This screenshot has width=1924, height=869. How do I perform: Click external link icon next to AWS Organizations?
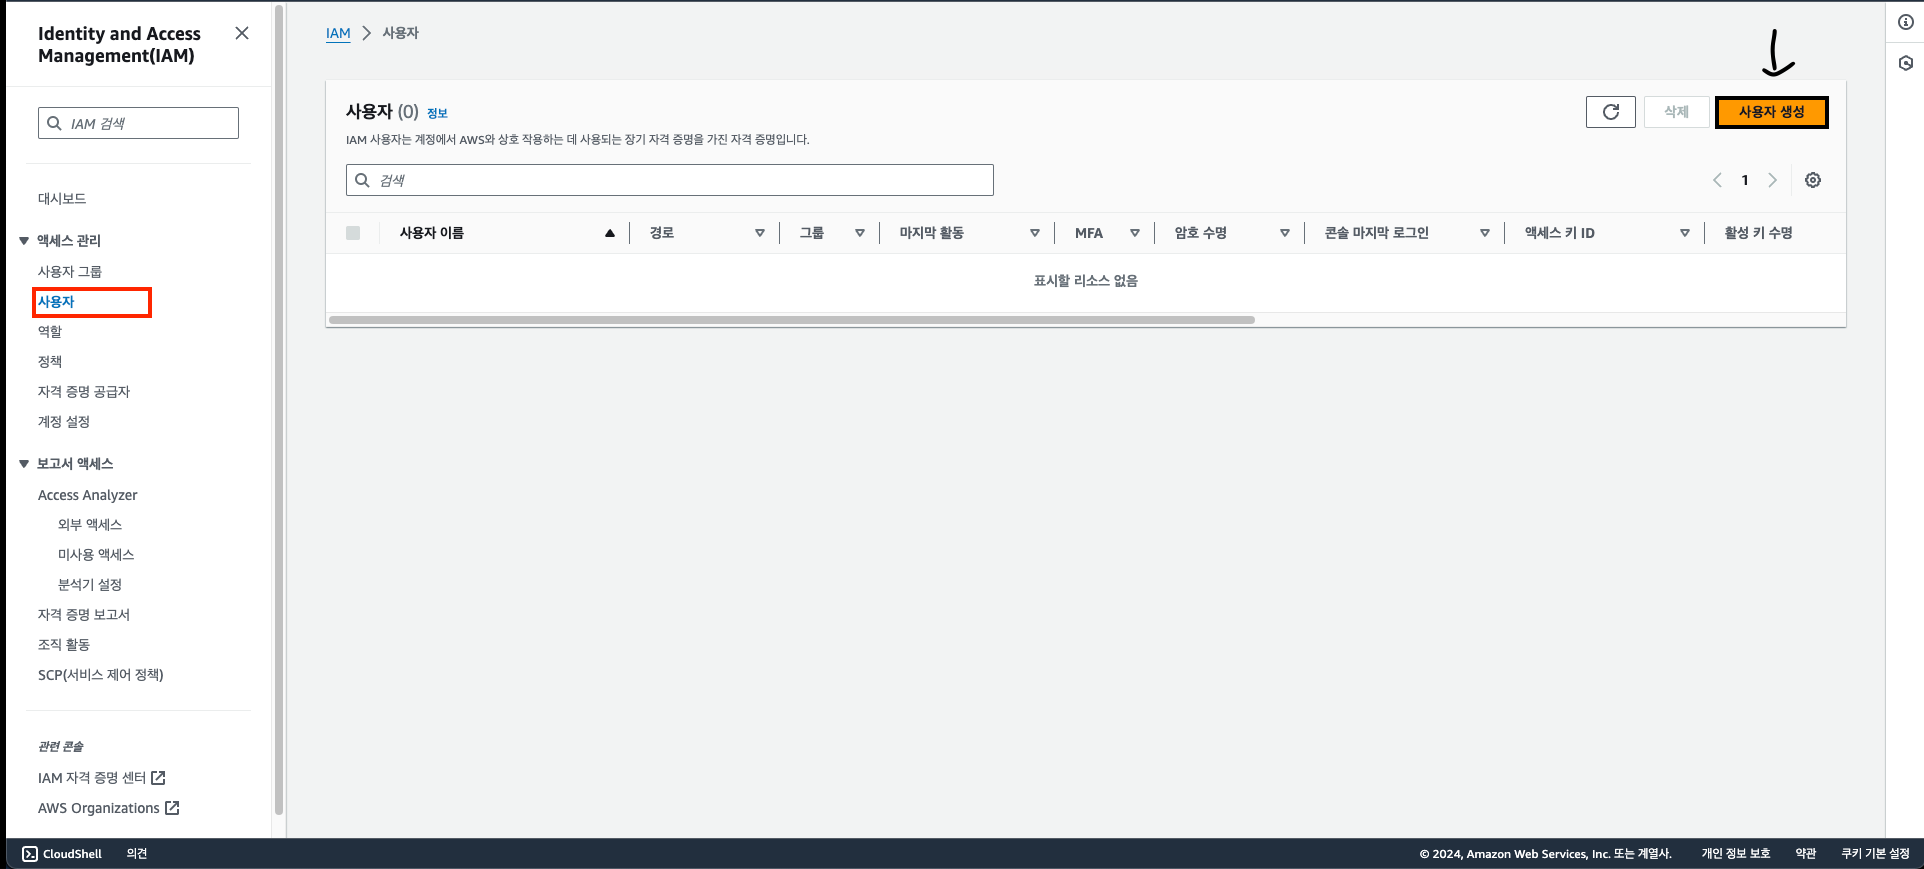tap(172, 808)
